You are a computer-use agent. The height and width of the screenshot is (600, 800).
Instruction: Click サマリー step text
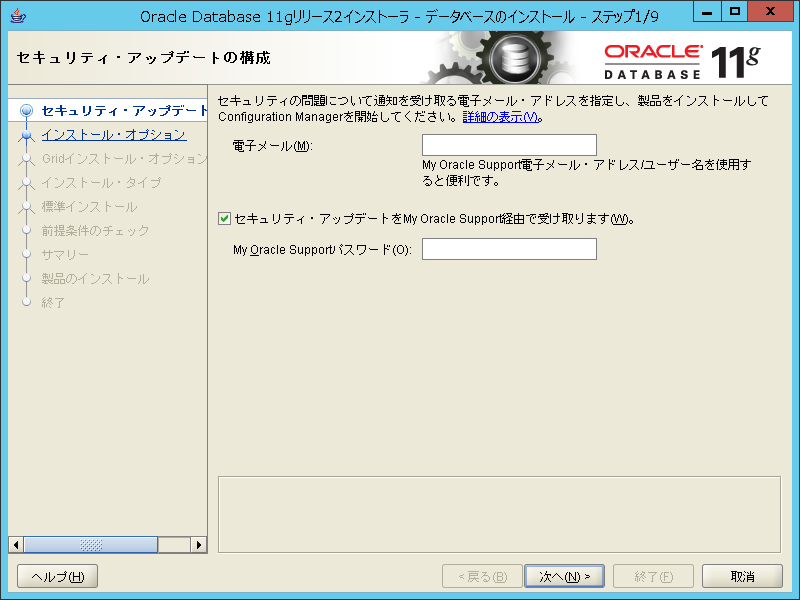click(x=65, y=255)
